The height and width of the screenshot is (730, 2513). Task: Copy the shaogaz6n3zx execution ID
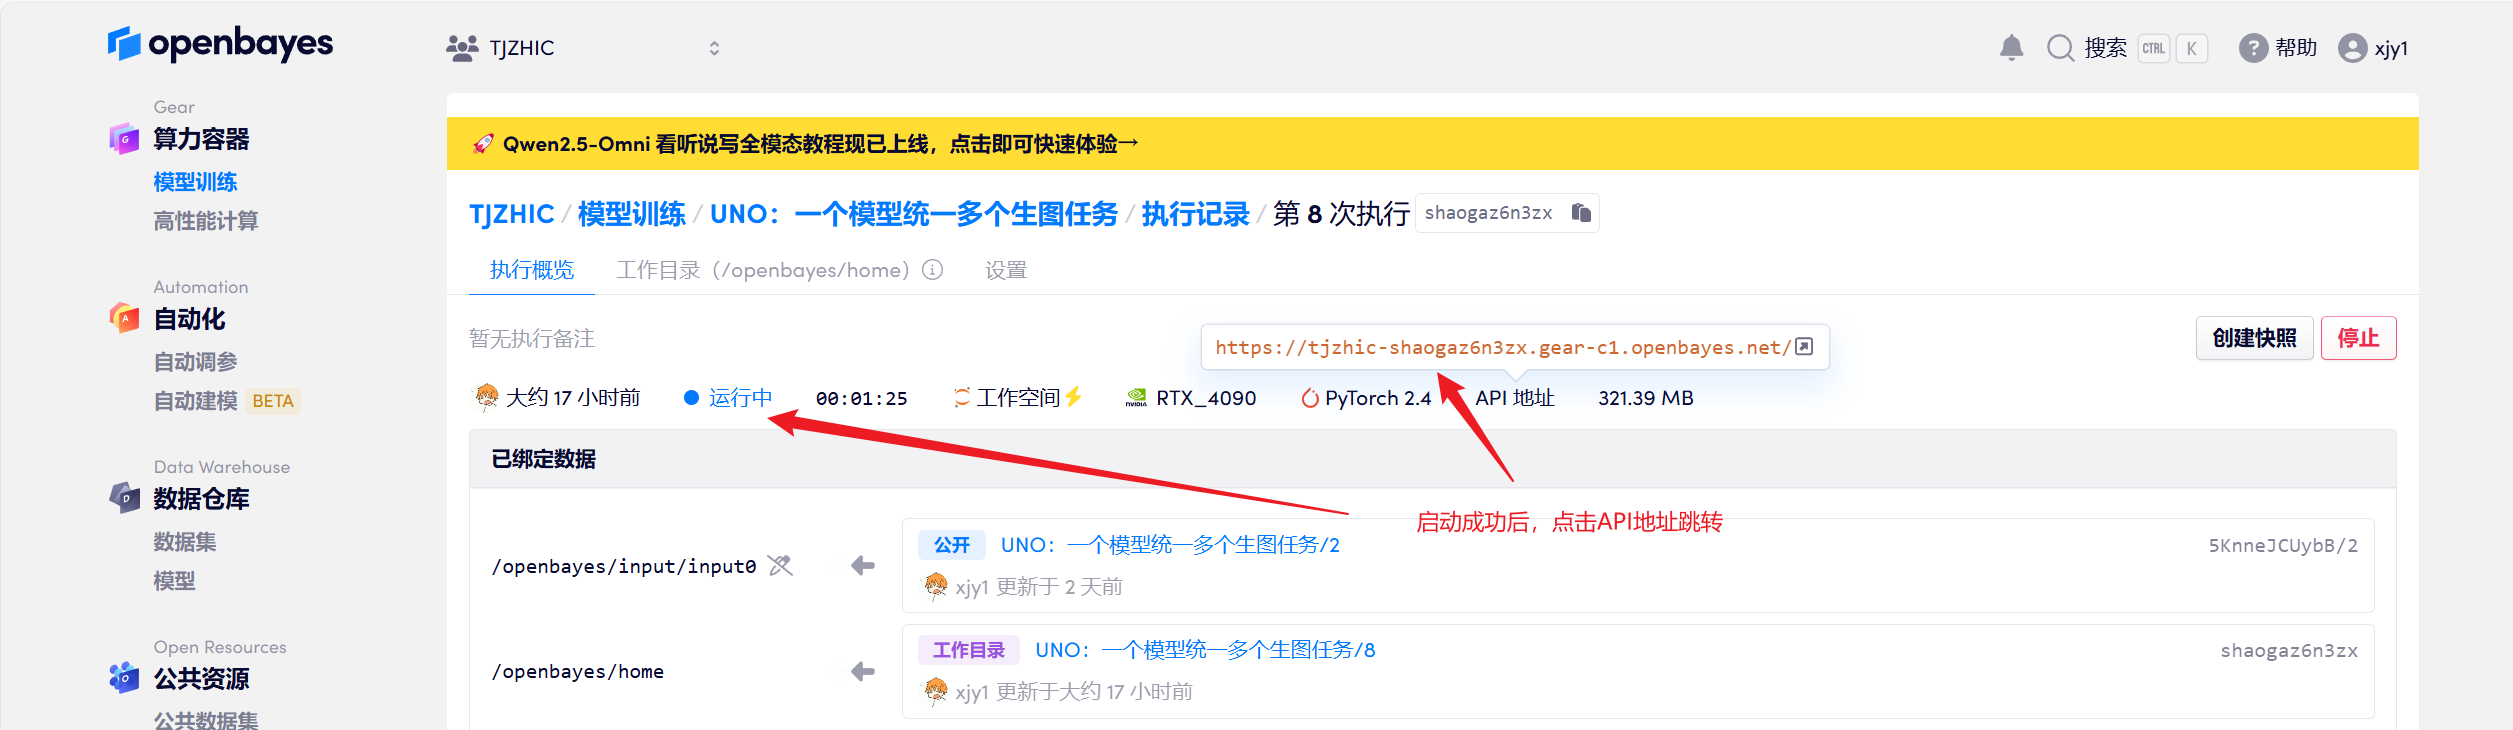point(1581,213)
